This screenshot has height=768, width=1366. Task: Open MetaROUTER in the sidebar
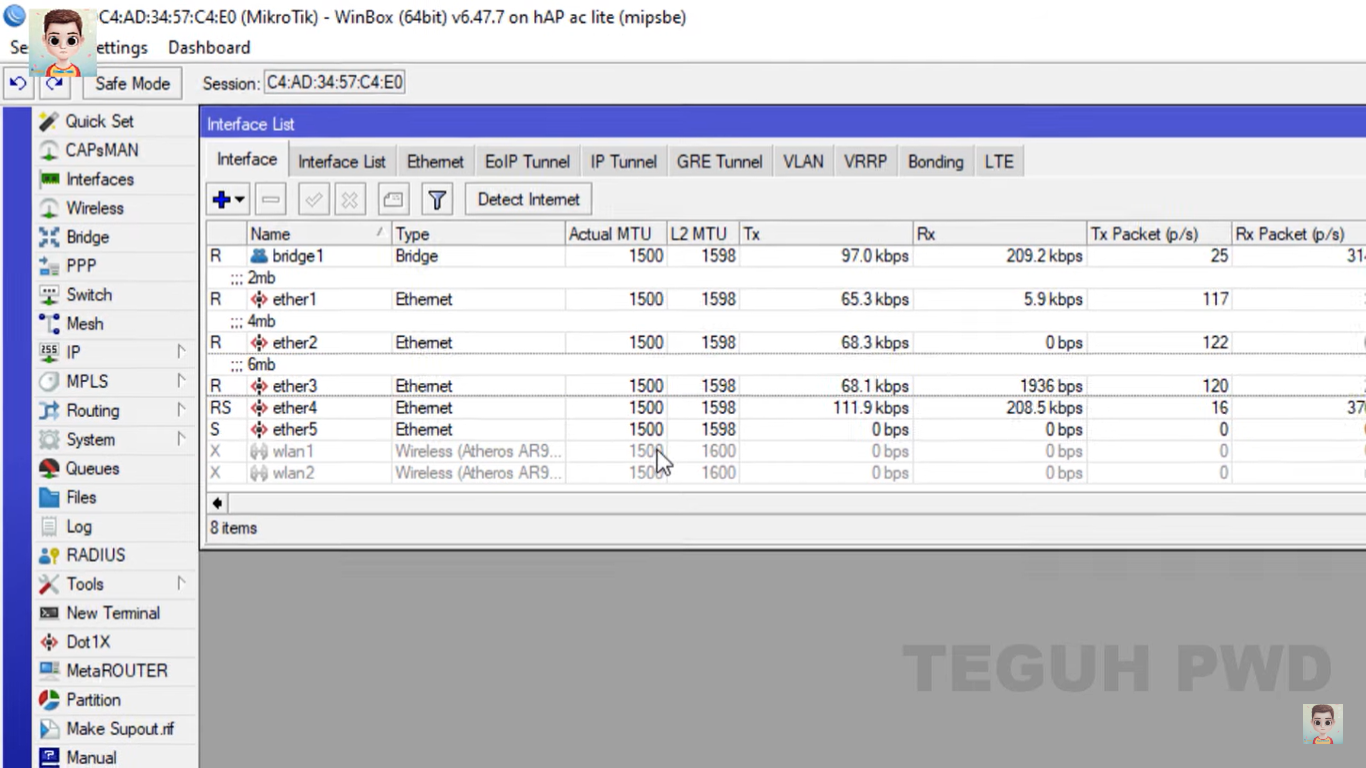(116, 671)
